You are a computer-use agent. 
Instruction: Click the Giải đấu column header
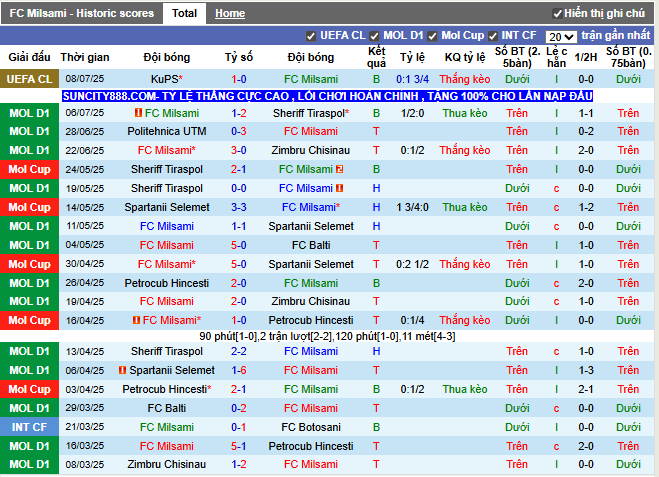(x=29, y=57)
